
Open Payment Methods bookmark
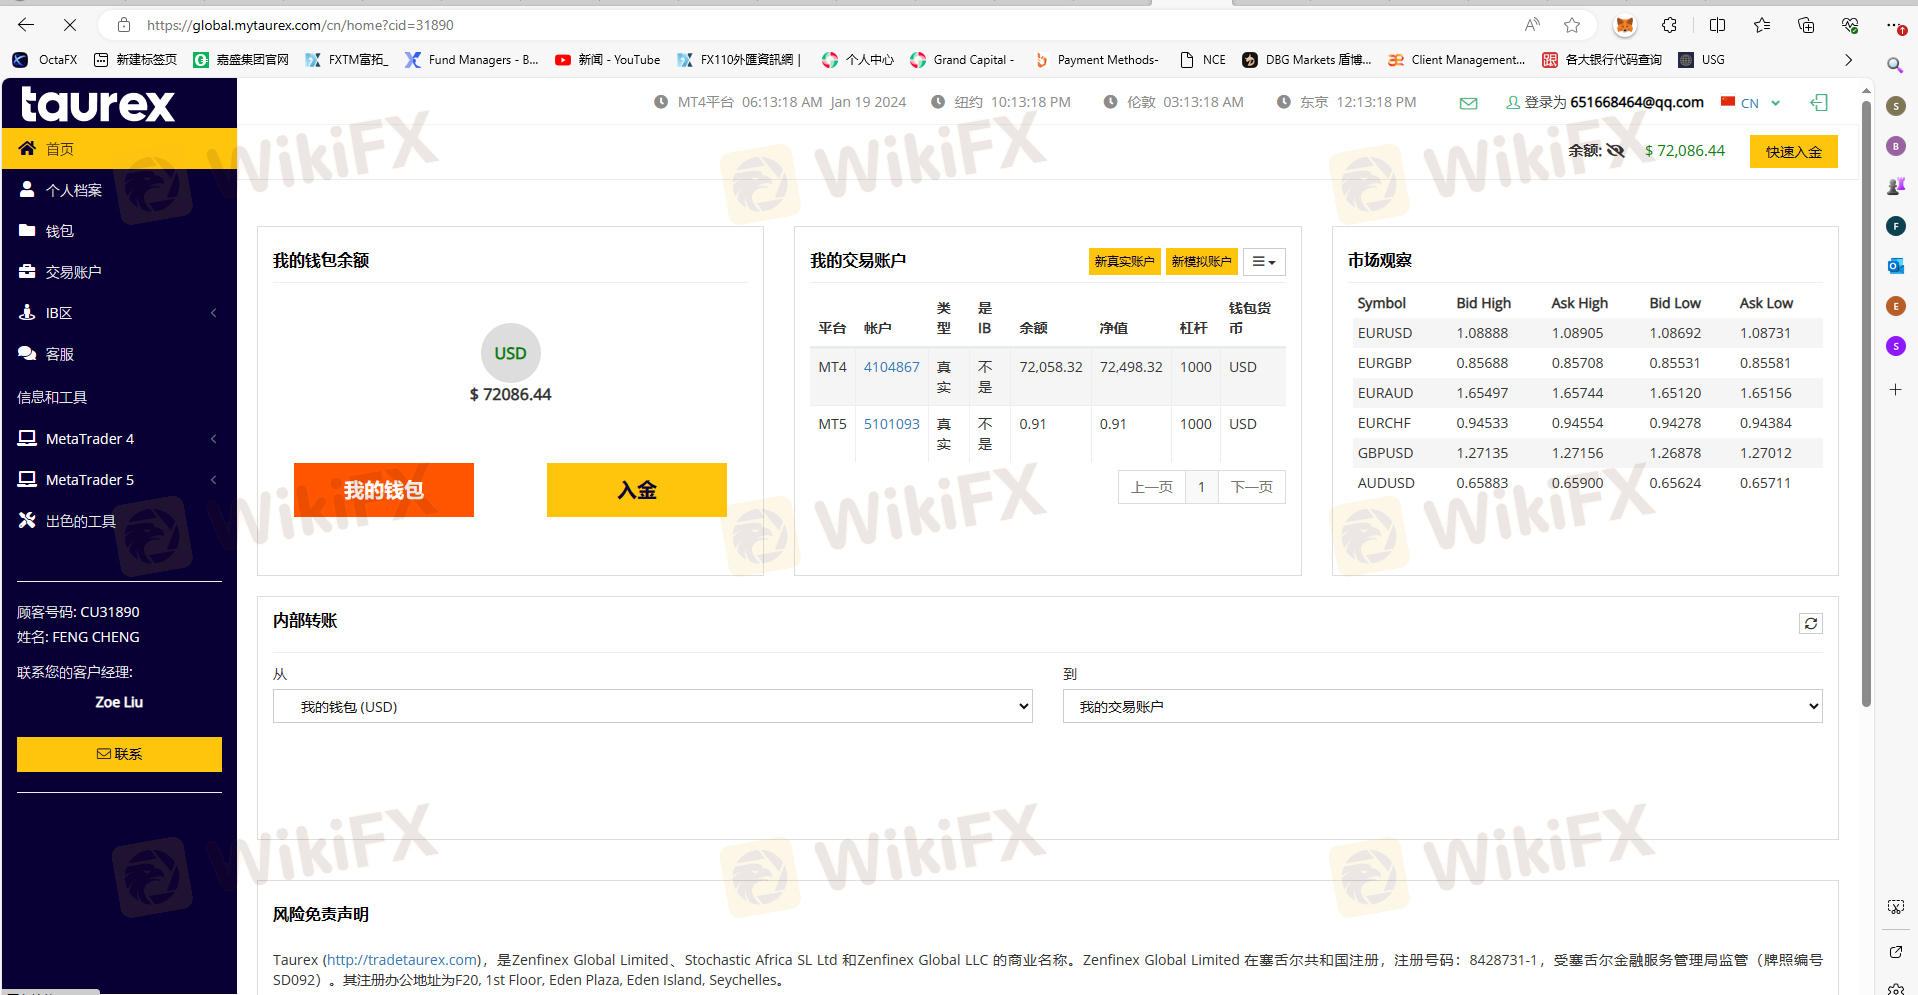[x=1096, y=60]
